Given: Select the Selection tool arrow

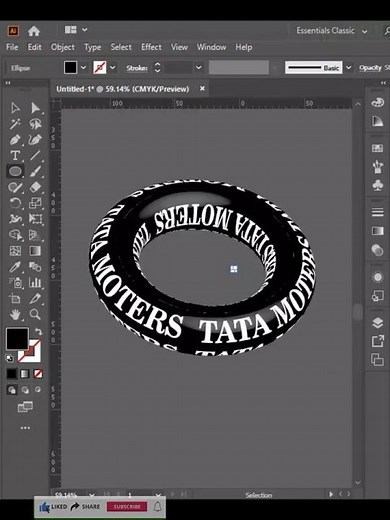Looking at the screenshot, I should pyautogui.click(x=15, y=108).
